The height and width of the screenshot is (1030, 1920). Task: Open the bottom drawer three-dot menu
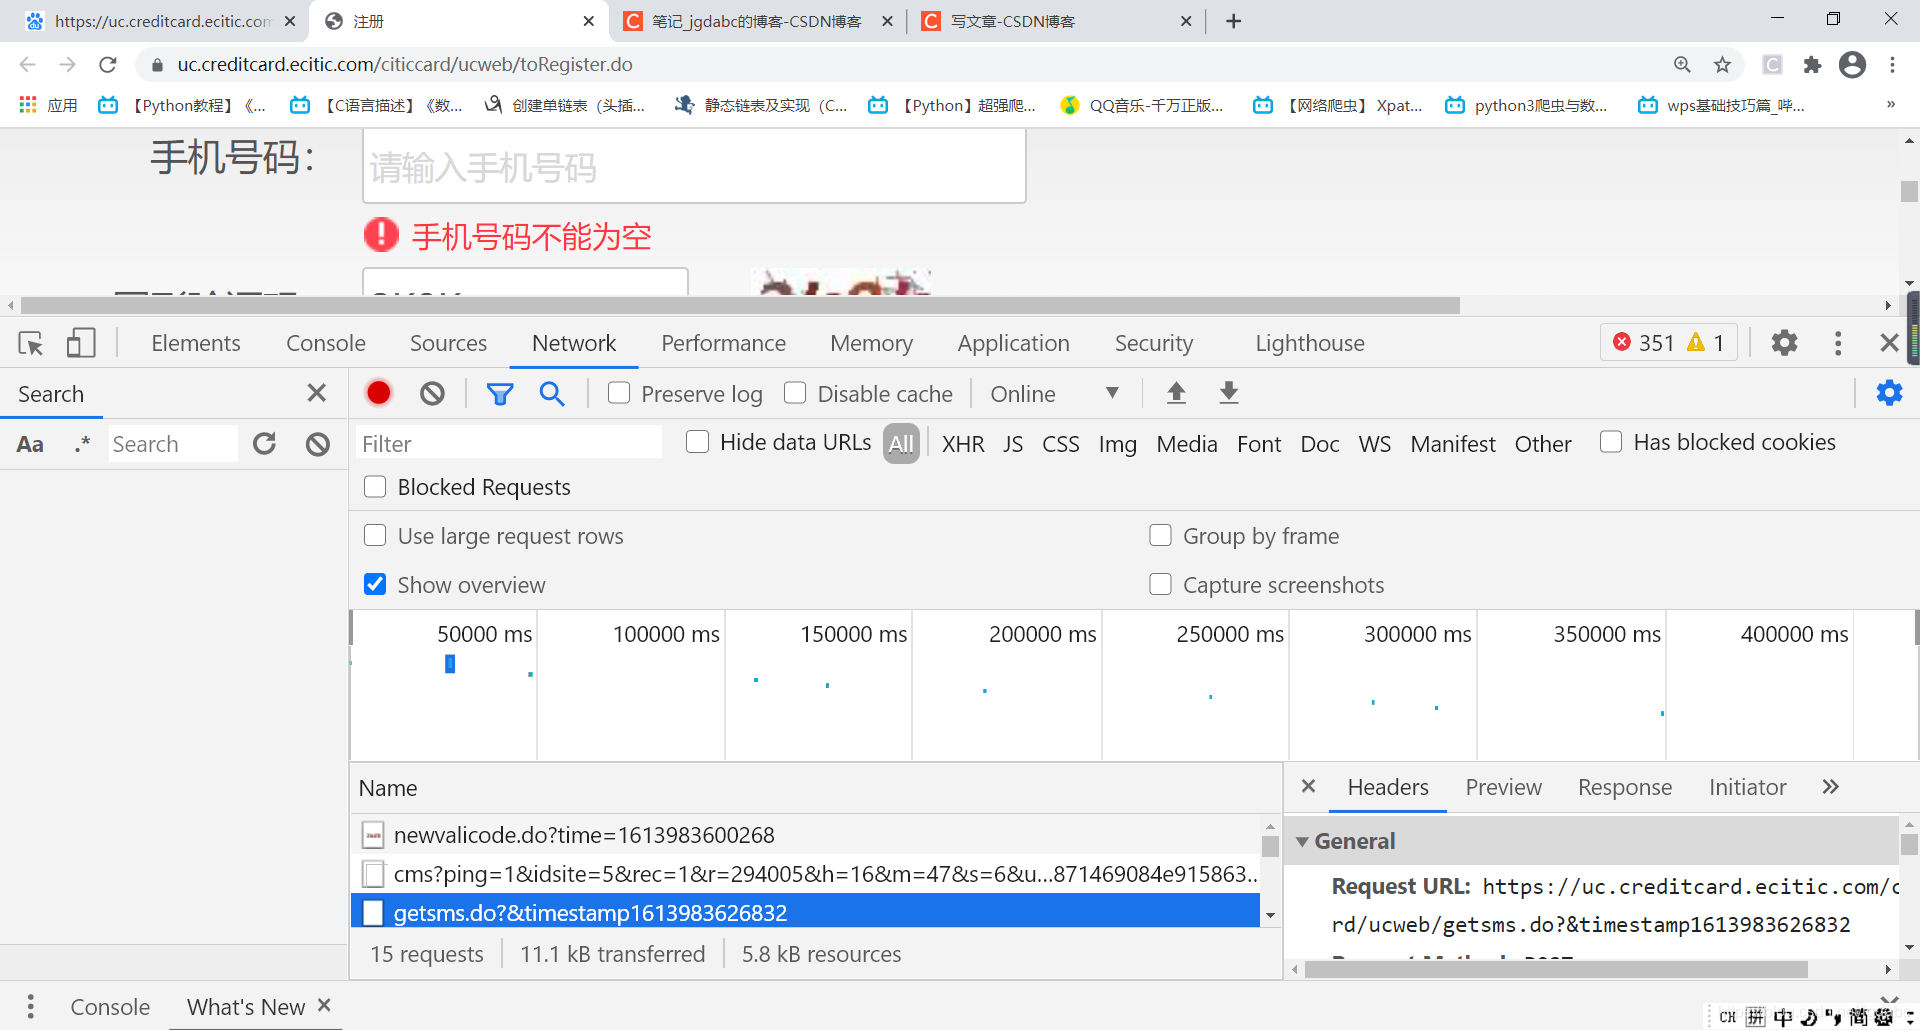tap(31, 1006)
